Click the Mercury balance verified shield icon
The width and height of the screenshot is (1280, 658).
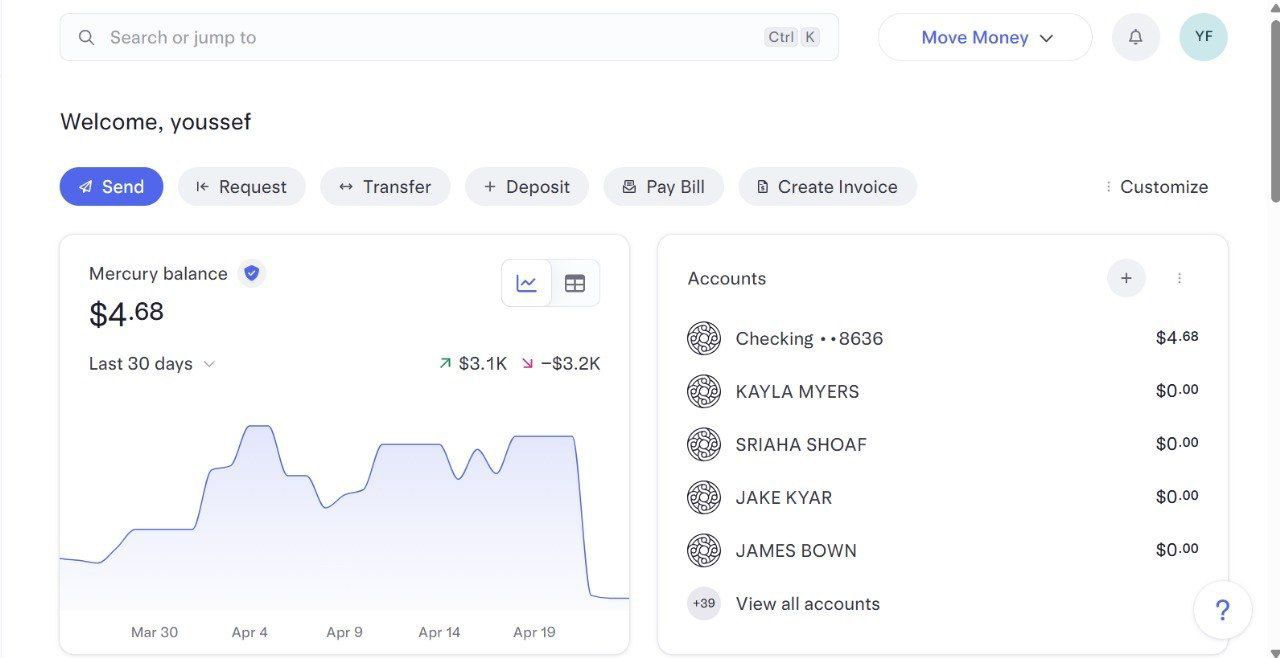coord(252,273)
